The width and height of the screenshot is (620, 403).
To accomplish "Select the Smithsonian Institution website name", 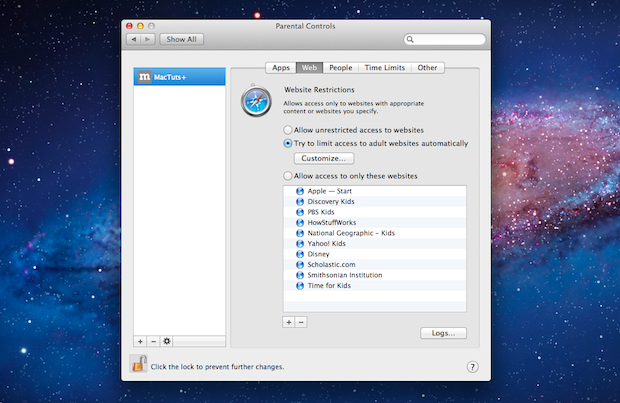I will point(345,275).
